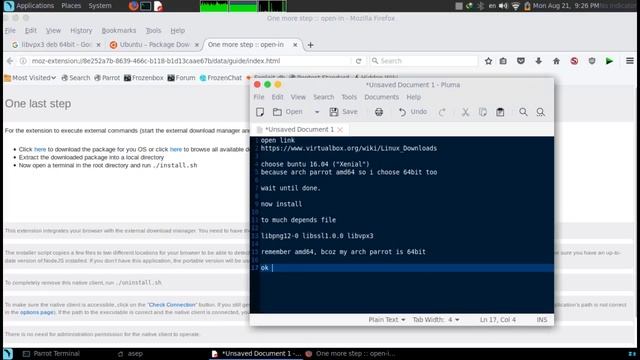
Task: Copy selection with Pluma's copy icon
Action: point(482,112)
